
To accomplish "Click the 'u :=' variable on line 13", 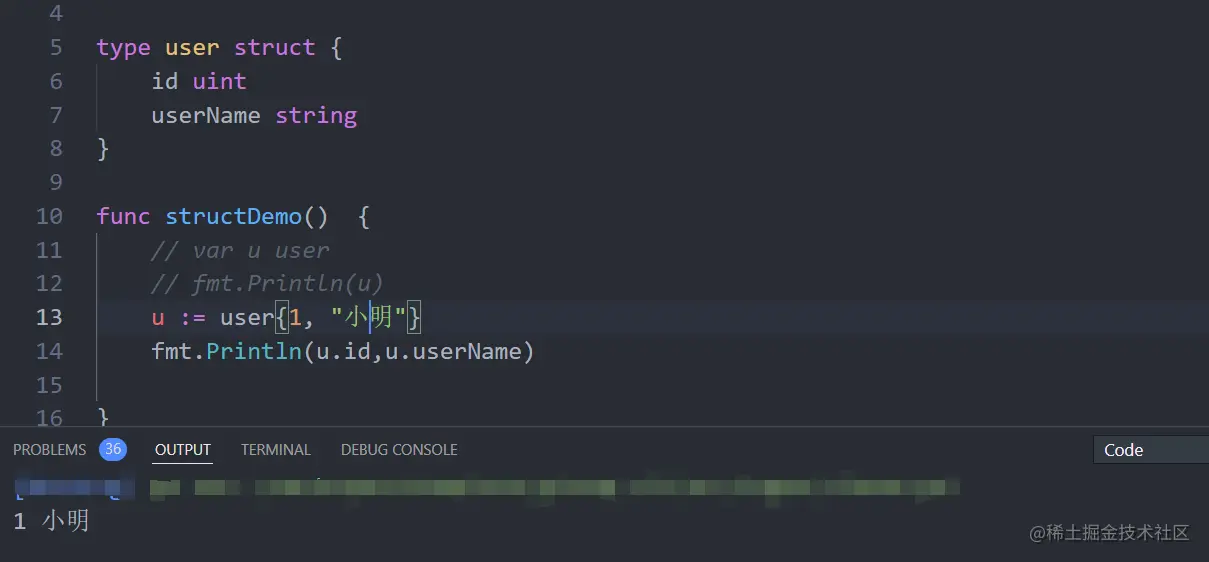I will tap(178, 318).
